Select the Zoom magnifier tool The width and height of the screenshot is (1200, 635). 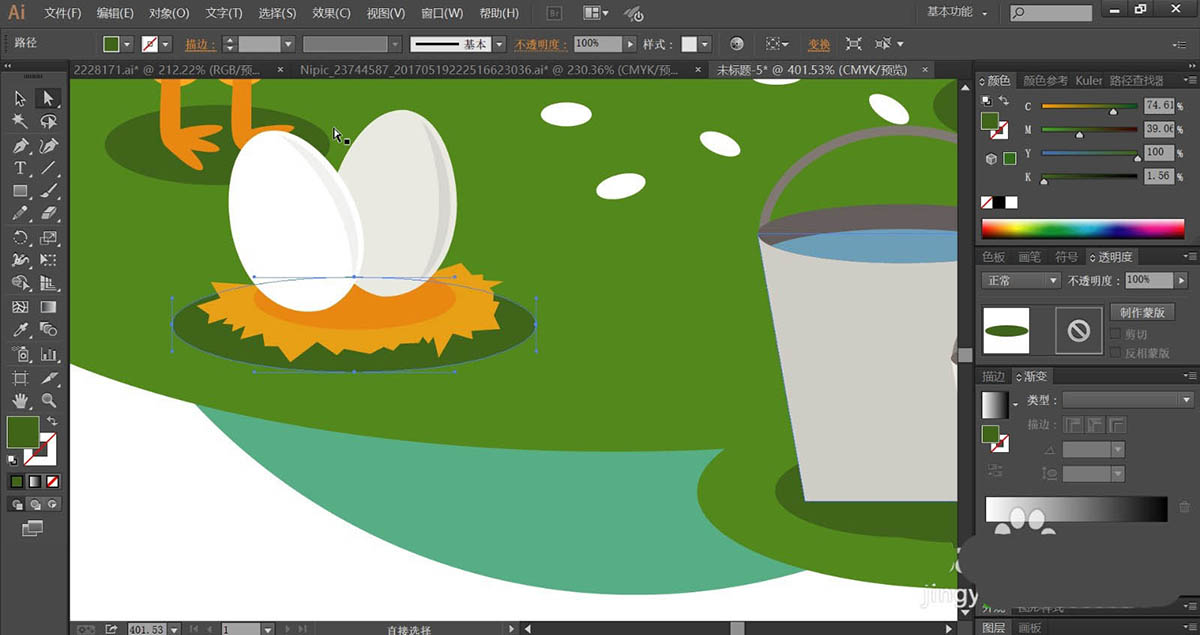[48, 400]
